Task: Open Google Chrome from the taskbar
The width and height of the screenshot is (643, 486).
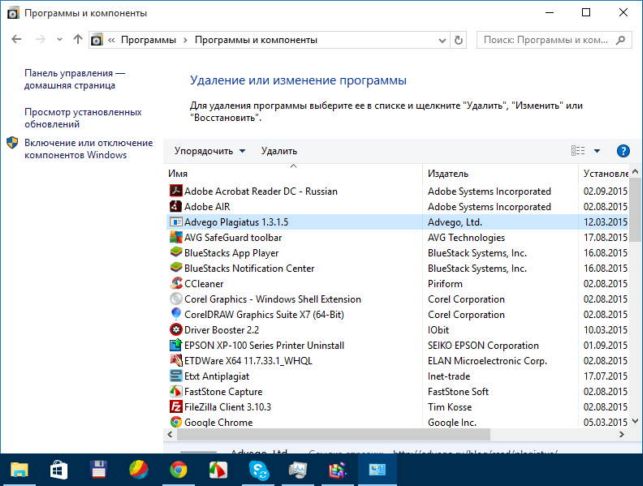Action: pos(178,470)
